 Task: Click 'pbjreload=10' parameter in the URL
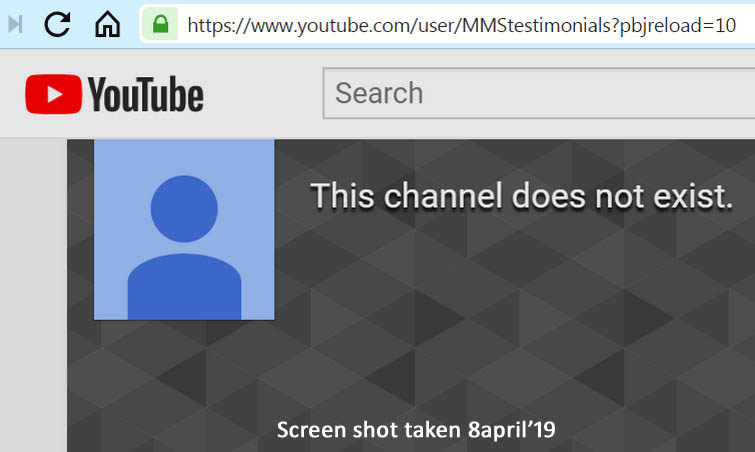pyautogui.click(x=678, y=26)
